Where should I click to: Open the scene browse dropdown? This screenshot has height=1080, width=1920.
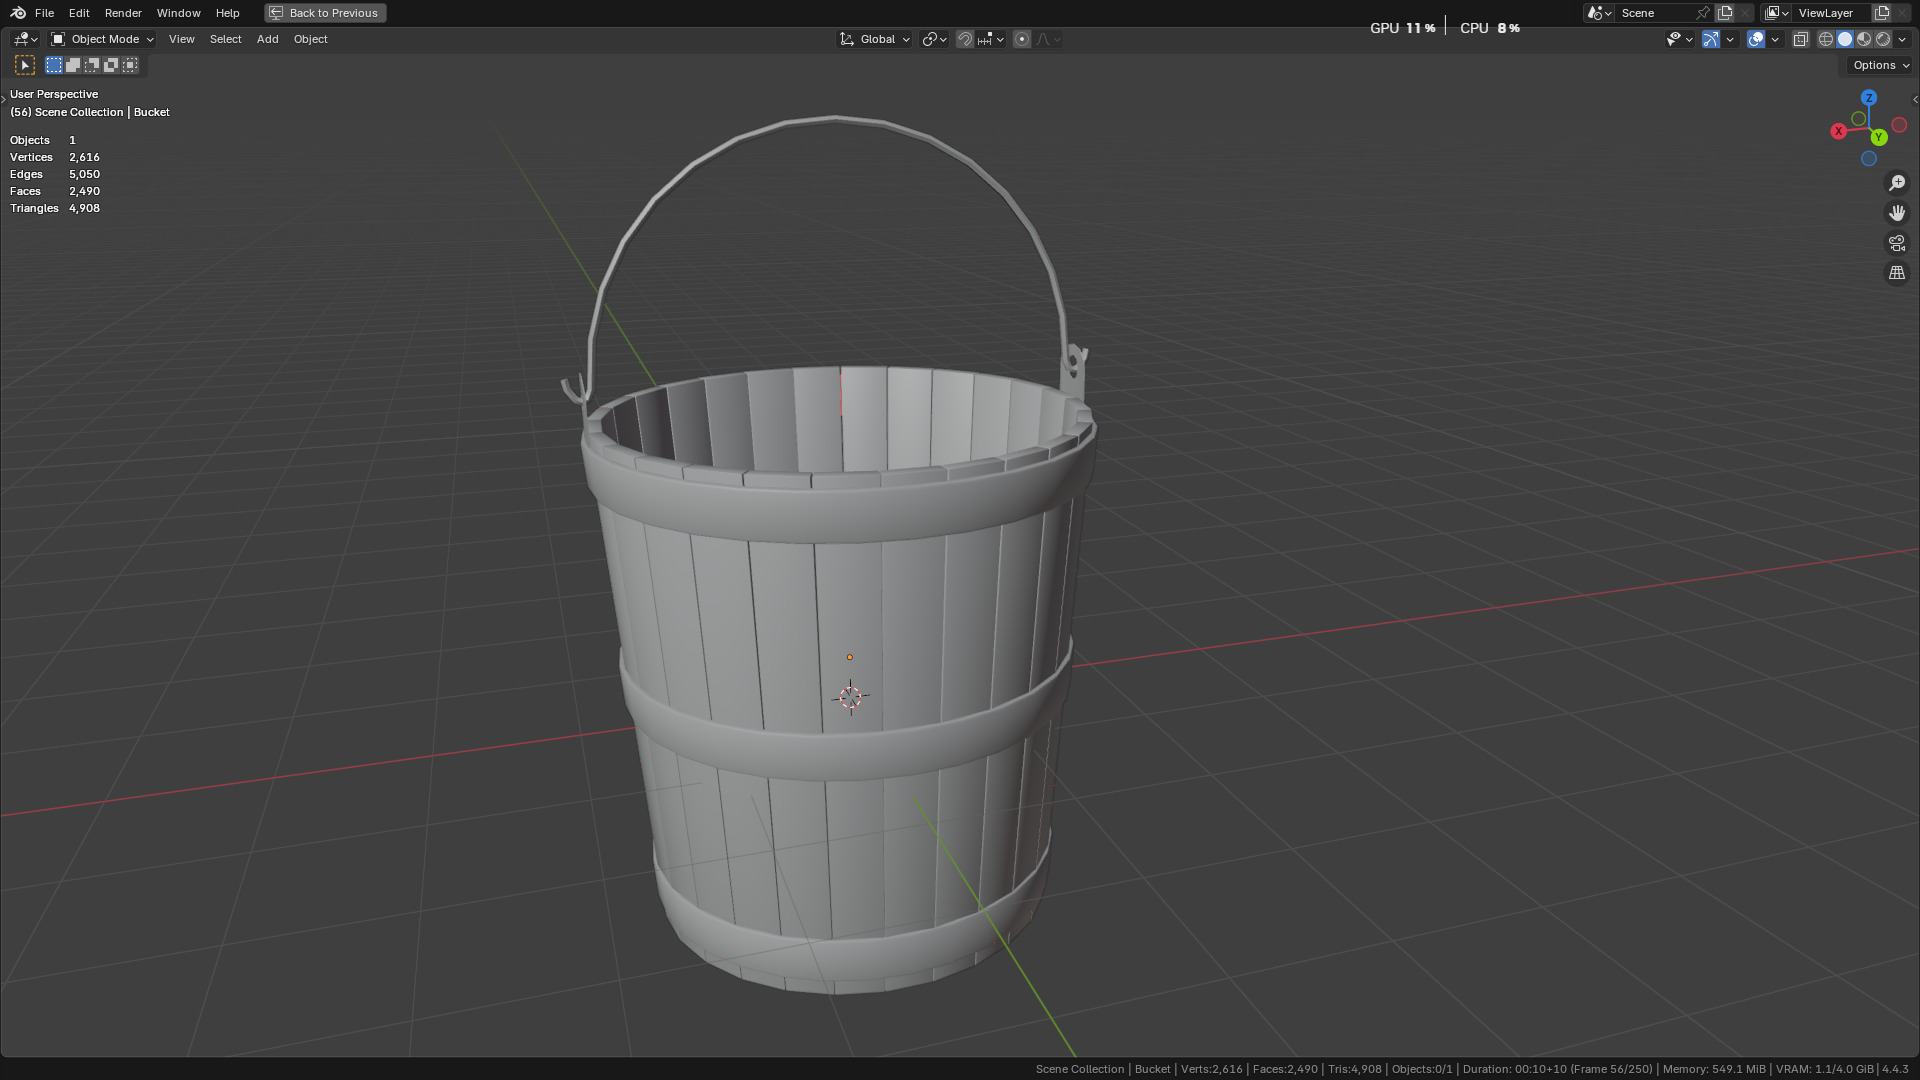point(1599,13)
